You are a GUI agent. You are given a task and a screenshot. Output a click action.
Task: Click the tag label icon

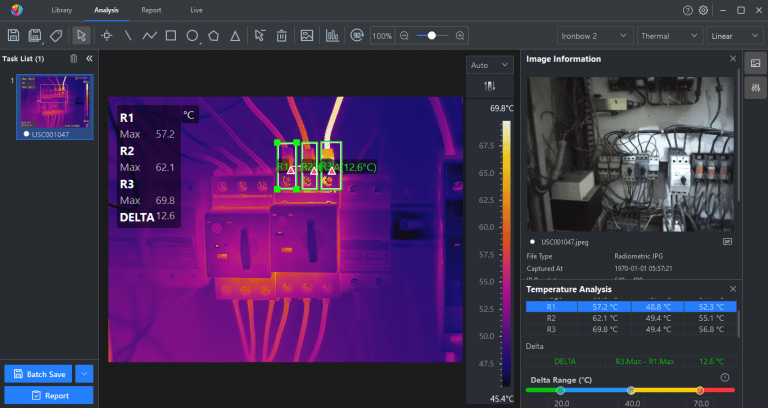56,35
